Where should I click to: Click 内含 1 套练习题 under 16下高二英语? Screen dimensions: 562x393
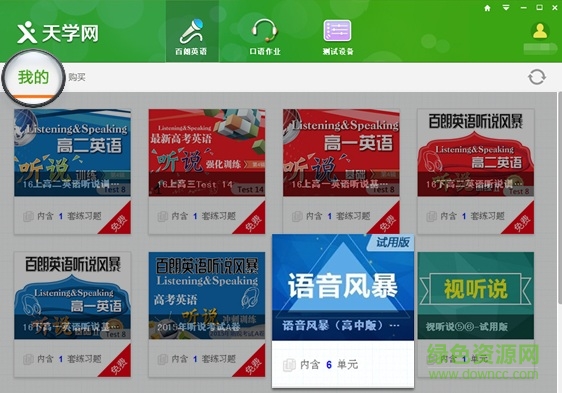coord(472,216)
